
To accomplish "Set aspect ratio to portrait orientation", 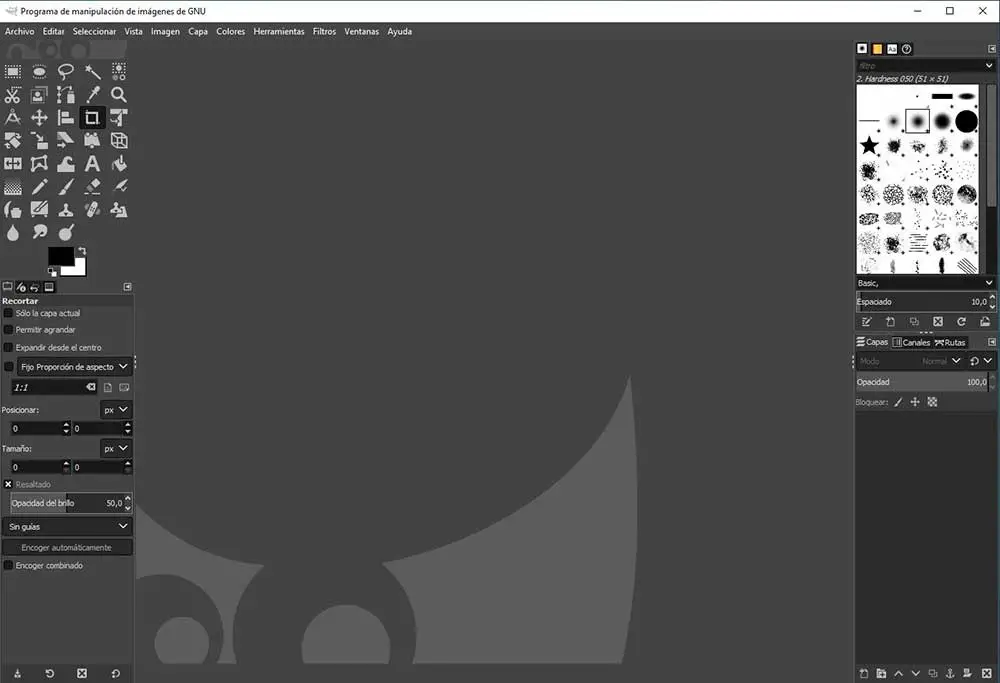I will (108, 387).
